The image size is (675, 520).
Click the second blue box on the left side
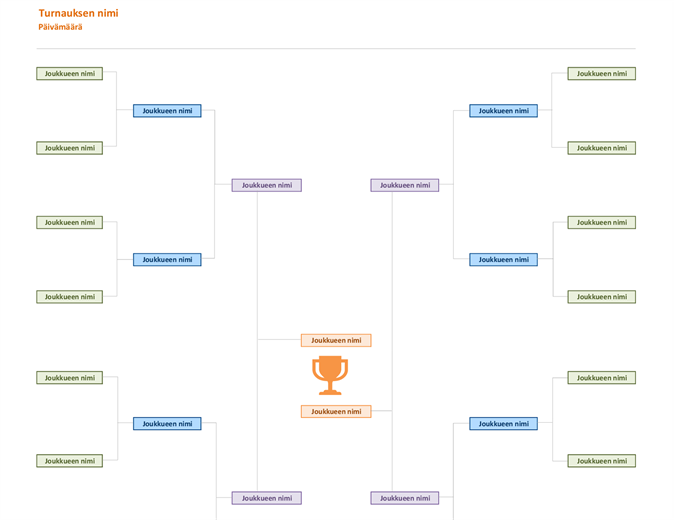(x=167, y=260)
